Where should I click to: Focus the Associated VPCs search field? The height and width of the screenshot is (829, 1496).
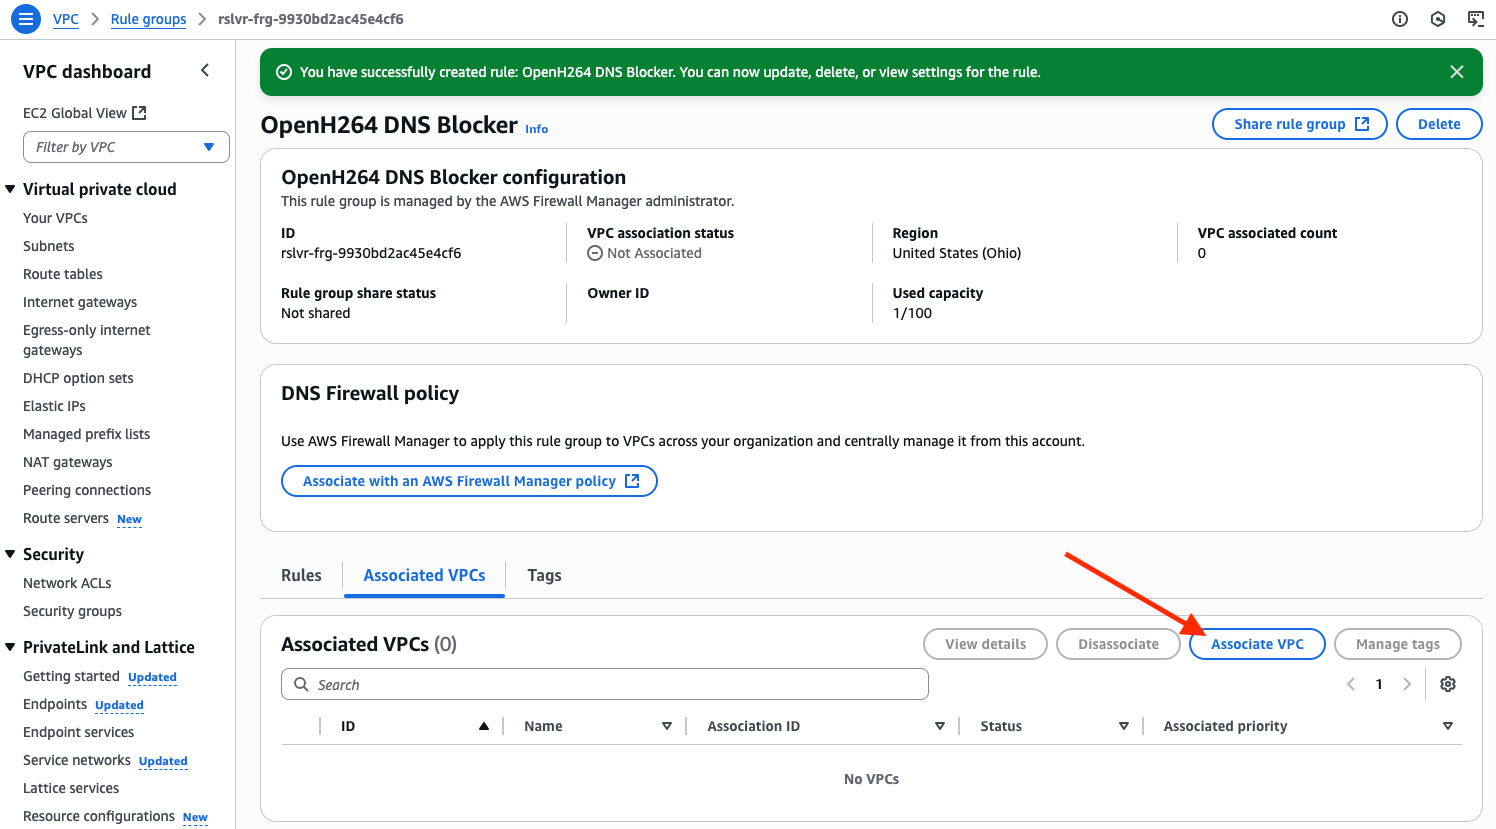[x=604, y=684]
